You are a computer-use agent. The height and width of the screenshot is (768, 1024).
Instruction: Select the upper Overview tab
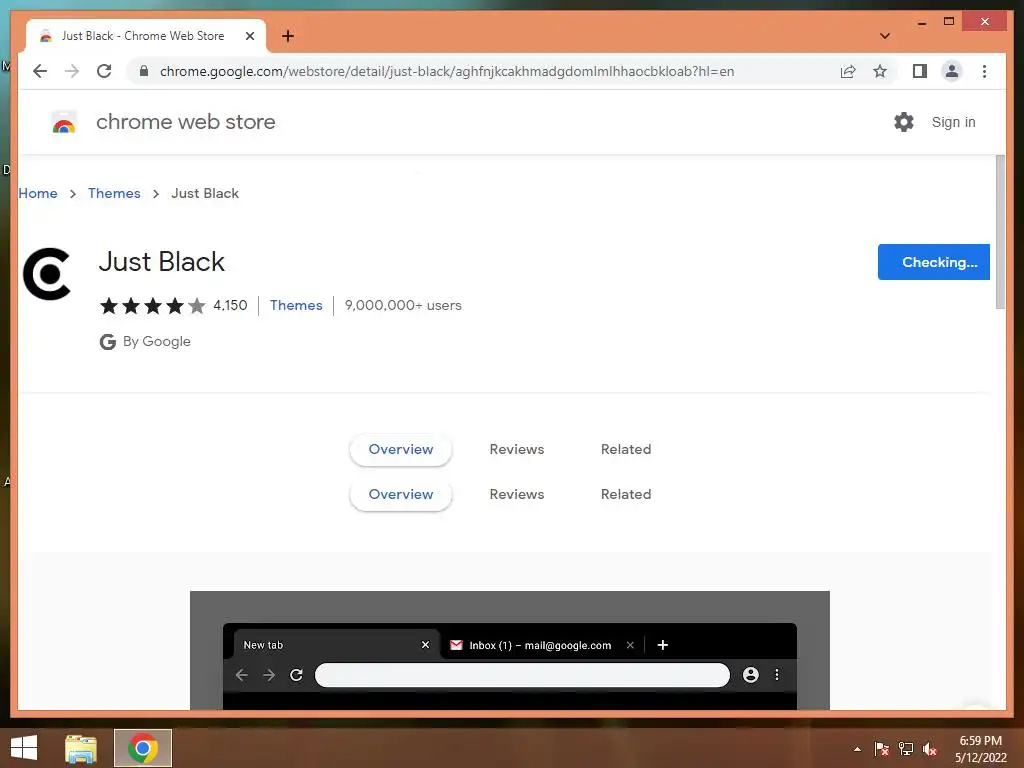click(x=400, y=449)
